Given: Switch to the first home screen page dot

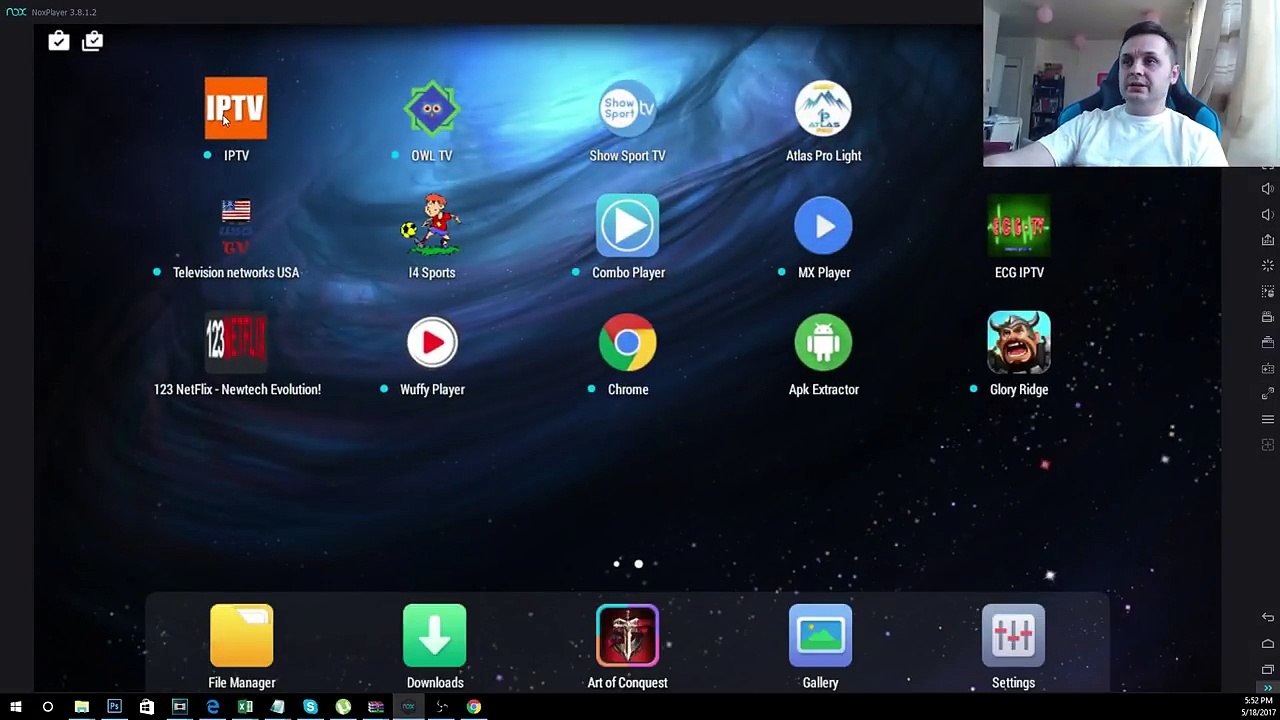Looking at the screenshot, I should pos(616,564).
